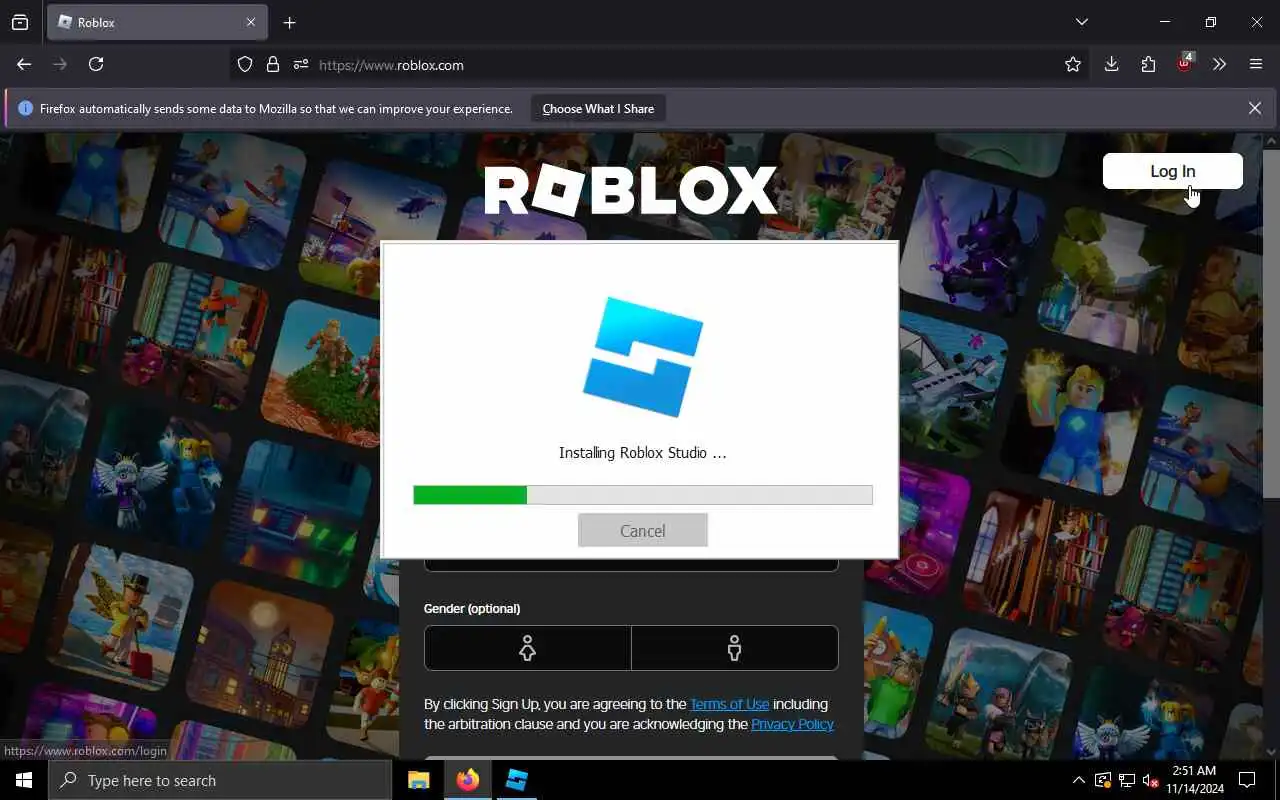Open the Terms of Use link
The image size is (1280, 800).
729,704
